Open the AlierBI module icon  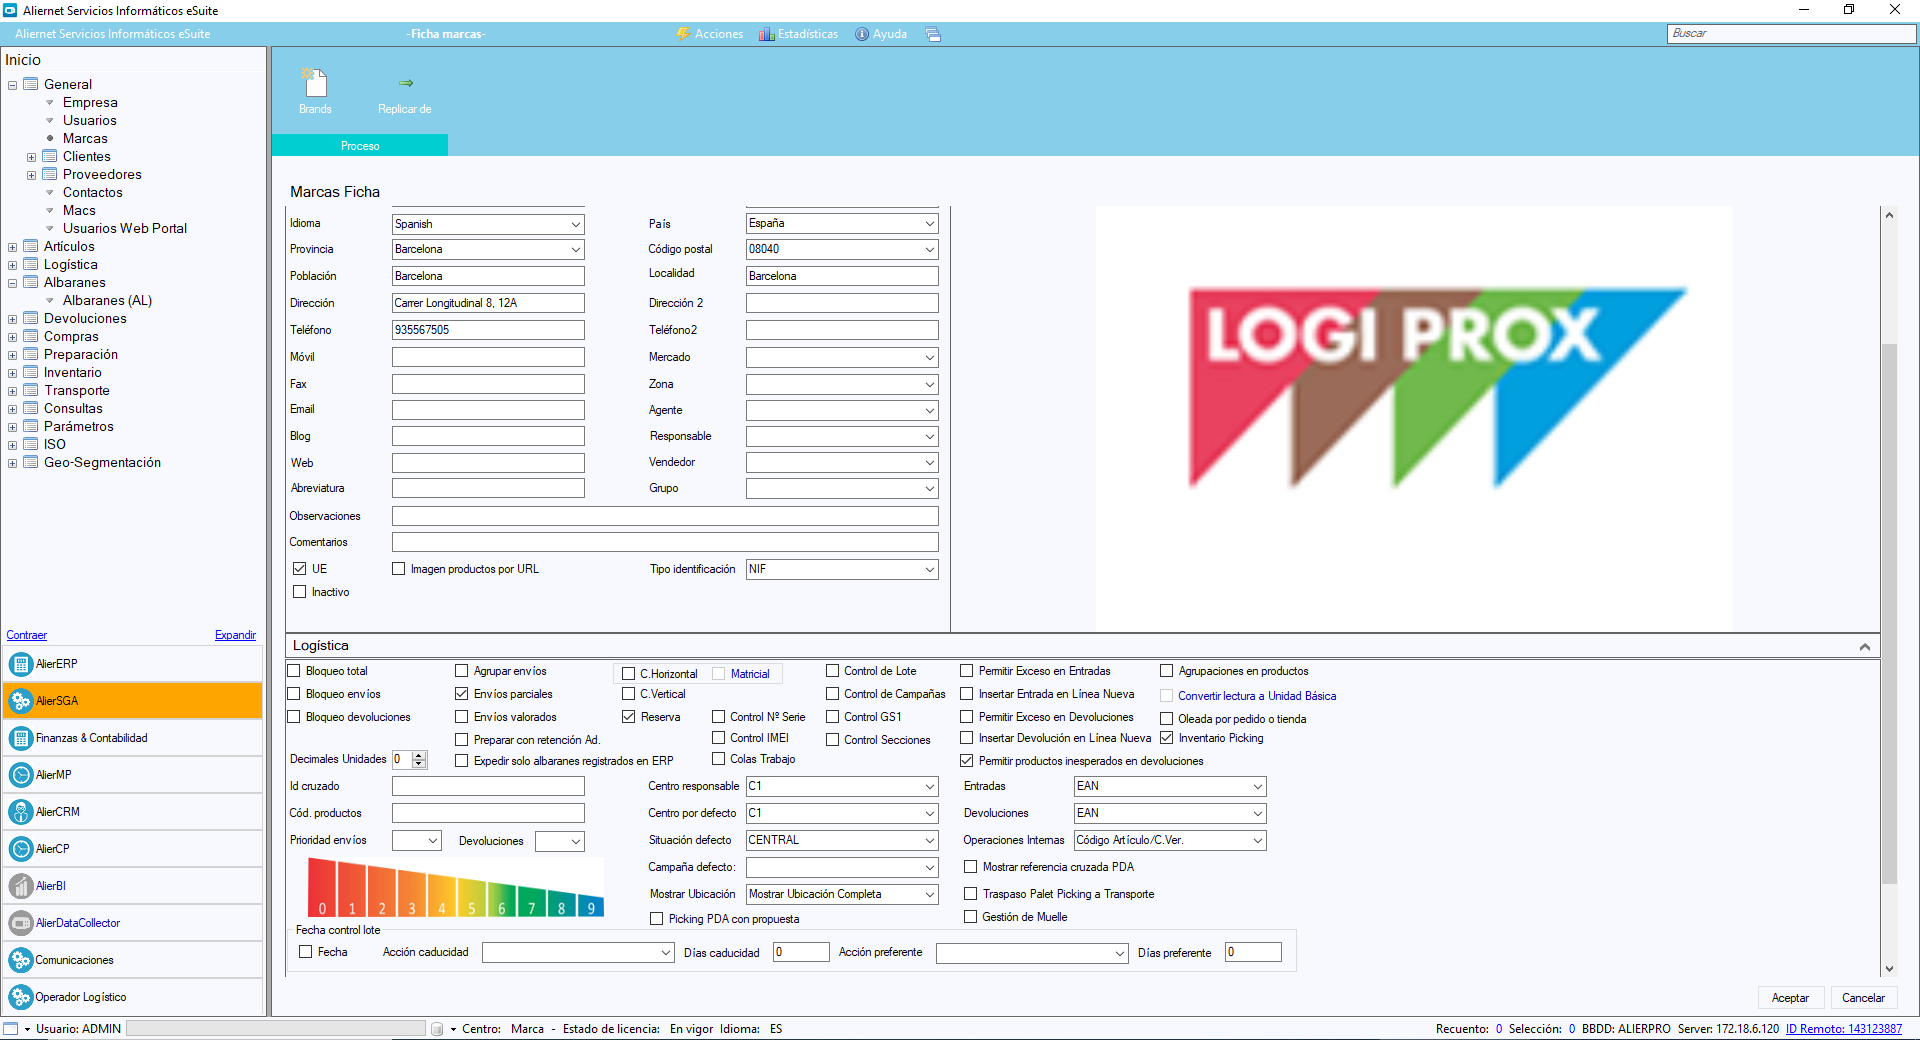tap(21, 886)
